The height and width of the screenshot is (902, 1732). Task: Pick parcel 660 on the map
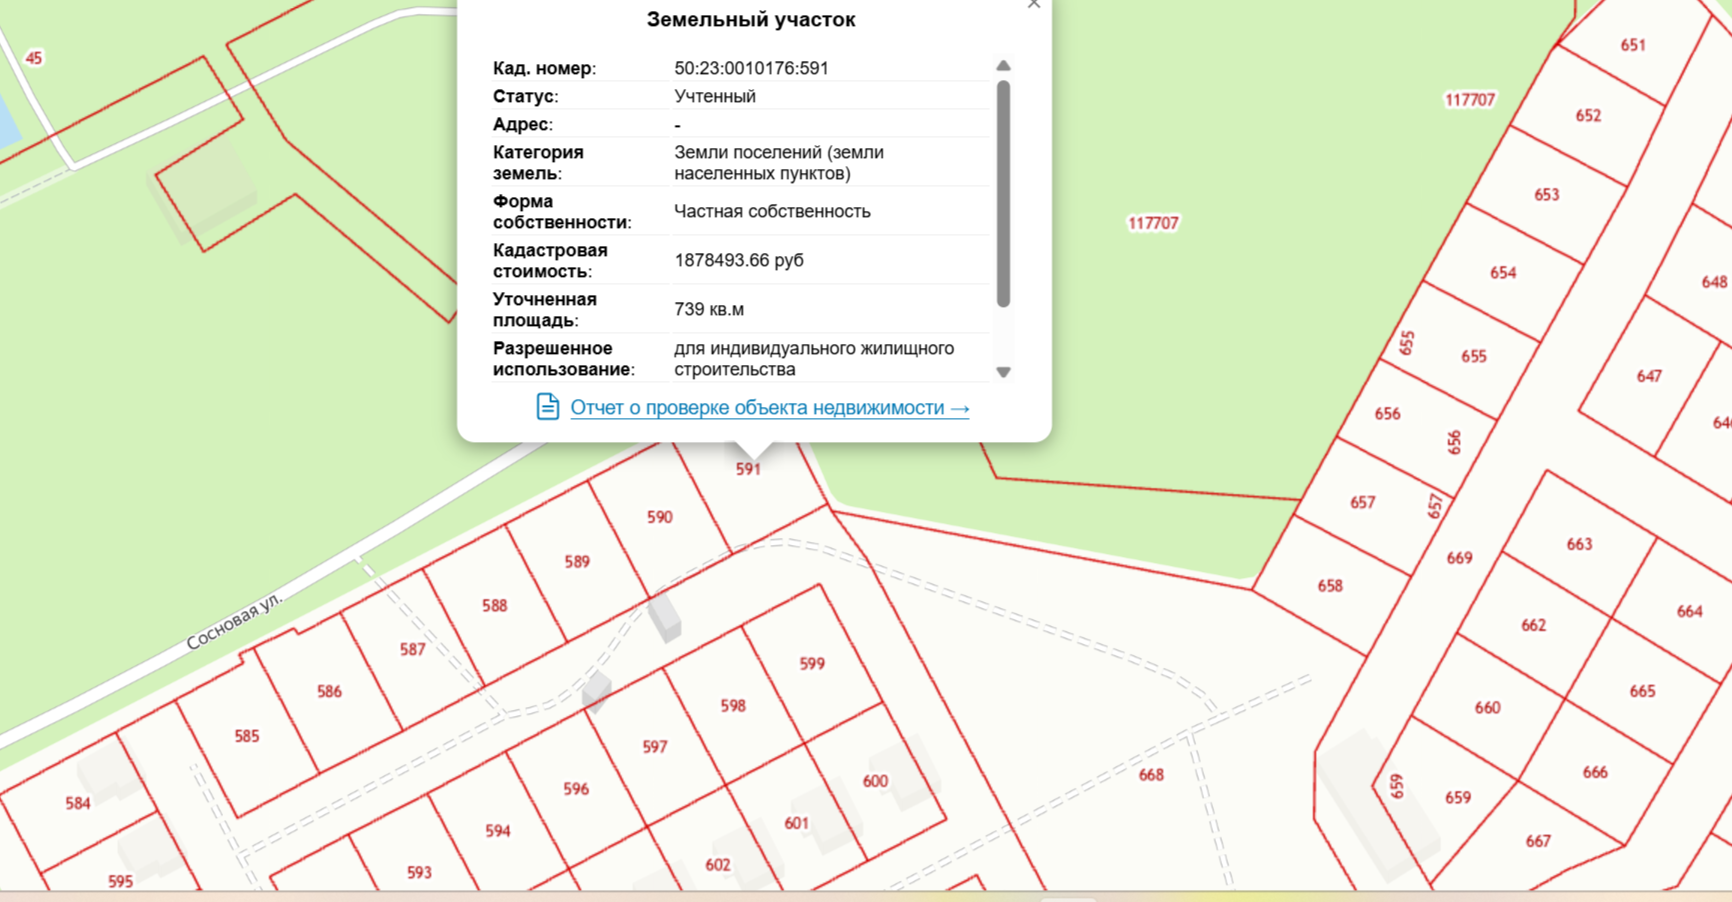pos(1487,708)
